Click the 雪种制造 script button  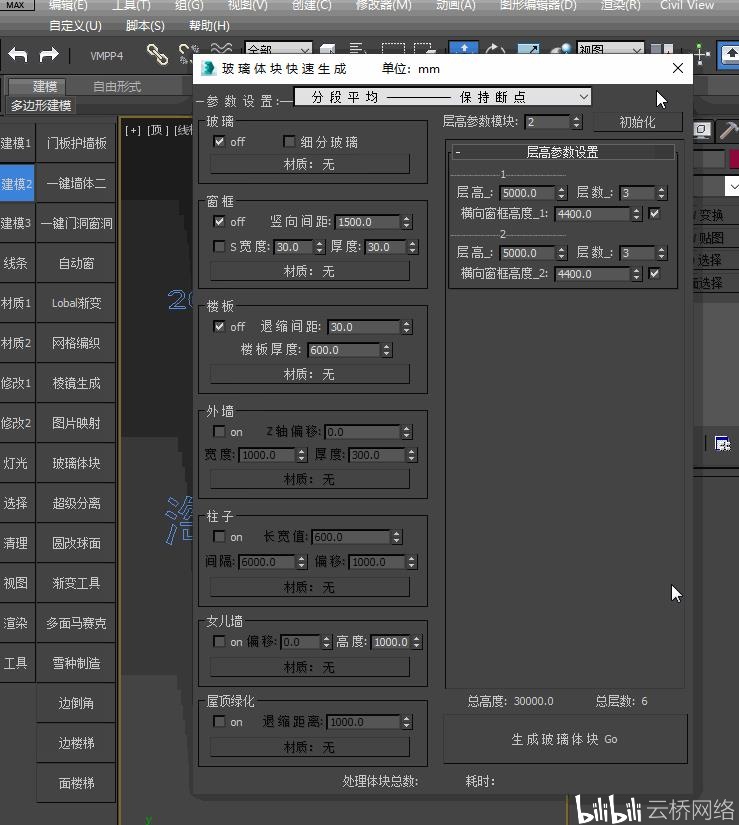click(x=76, y=663)
